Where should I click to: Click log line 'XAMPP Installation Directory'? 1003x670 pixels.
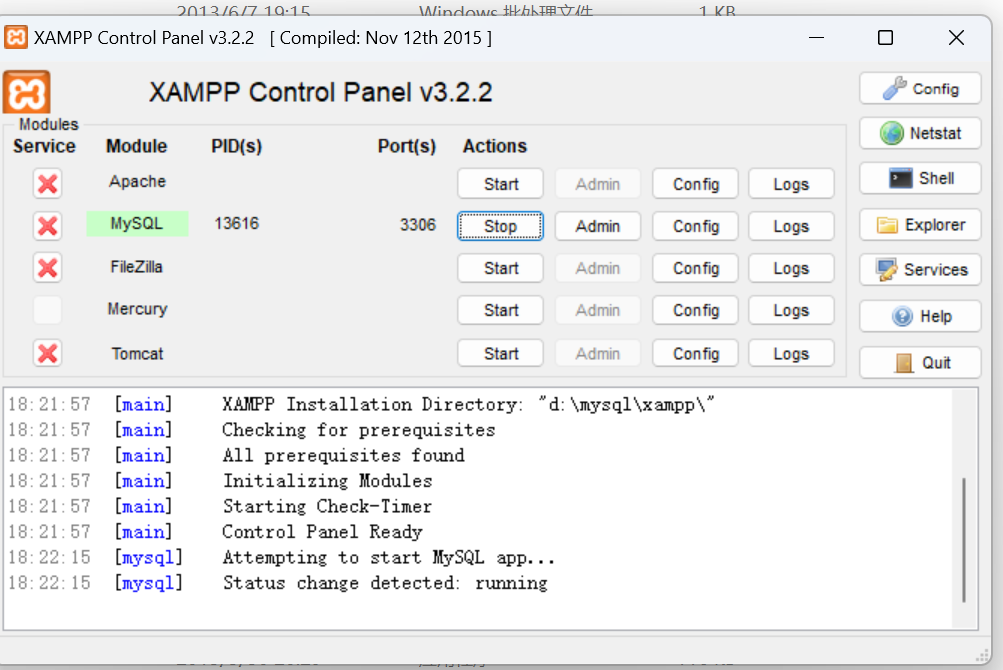point(468,404)
